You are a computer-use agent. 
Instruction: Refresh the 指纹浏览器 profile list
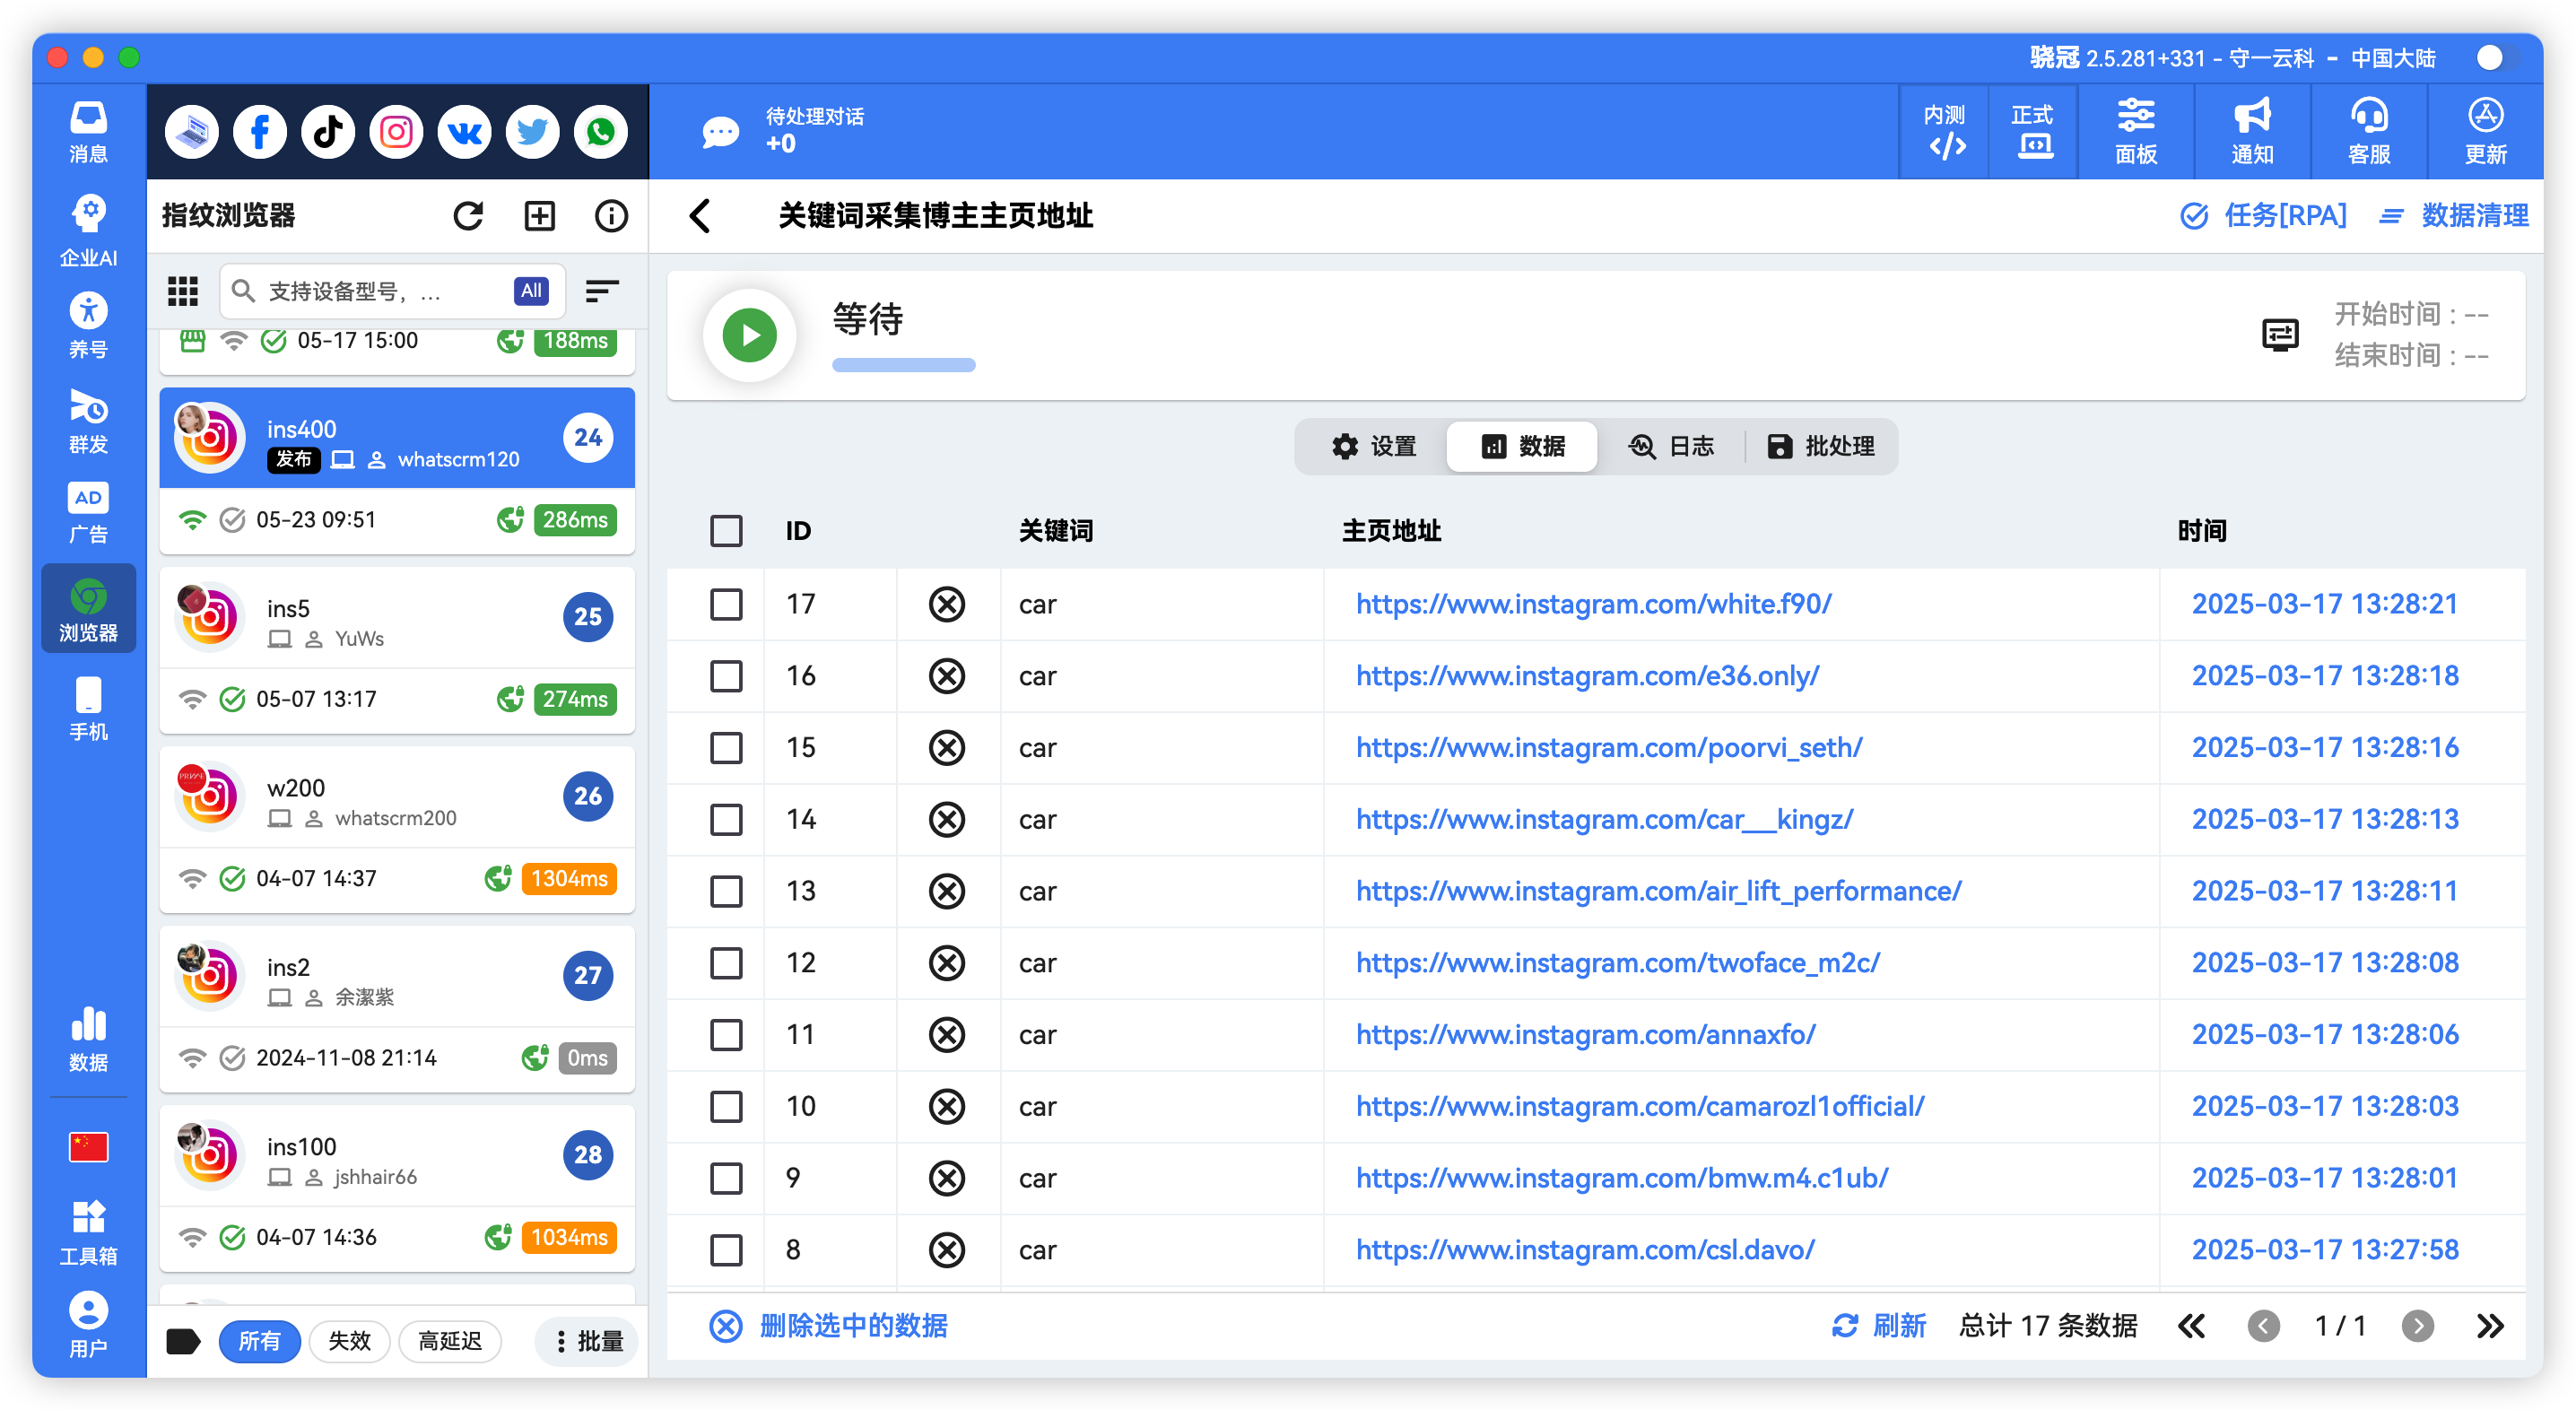[468, 215]
